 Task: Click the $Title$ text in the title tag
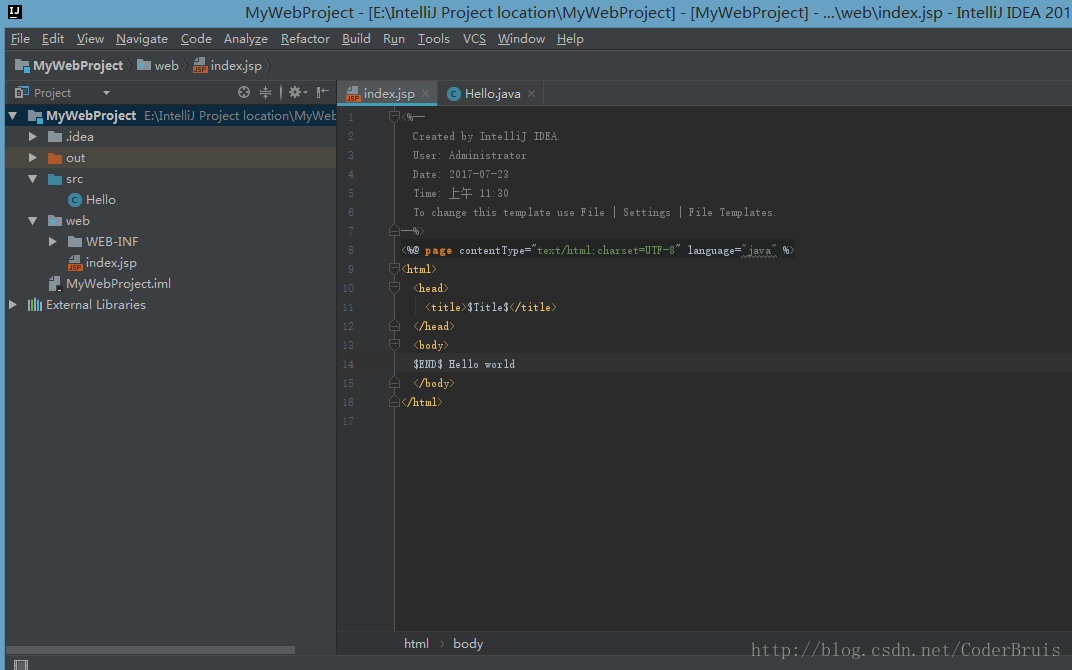[x=487, y=307]
